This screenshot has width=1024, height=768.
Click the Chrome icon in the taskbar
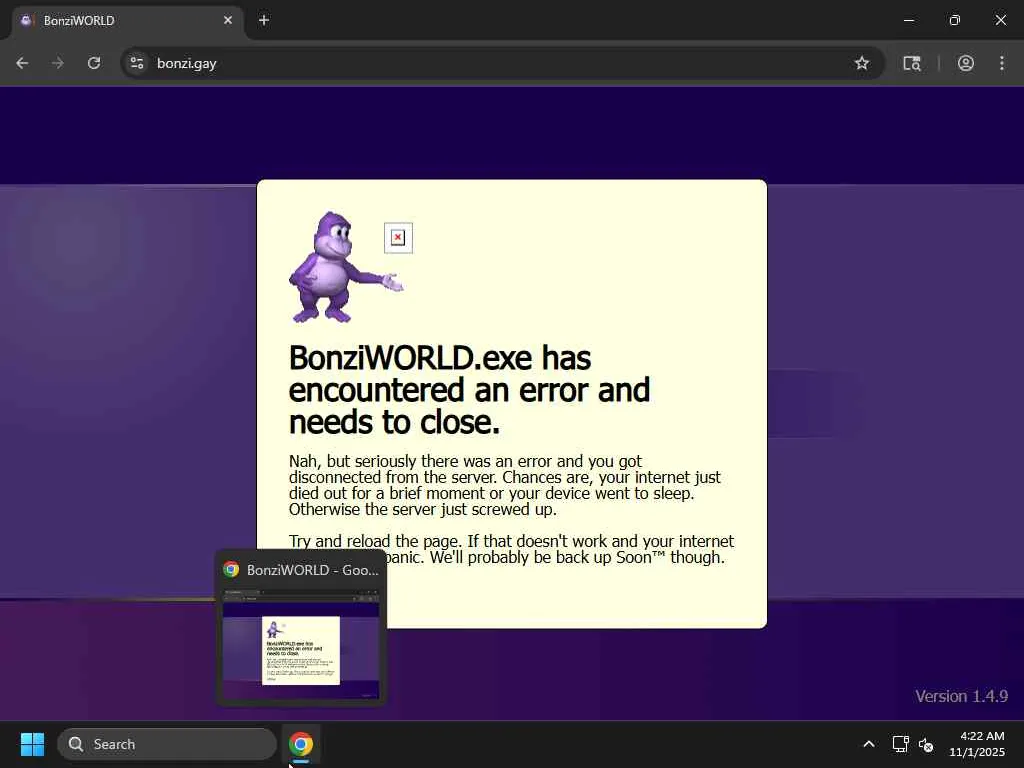(301, 744)
